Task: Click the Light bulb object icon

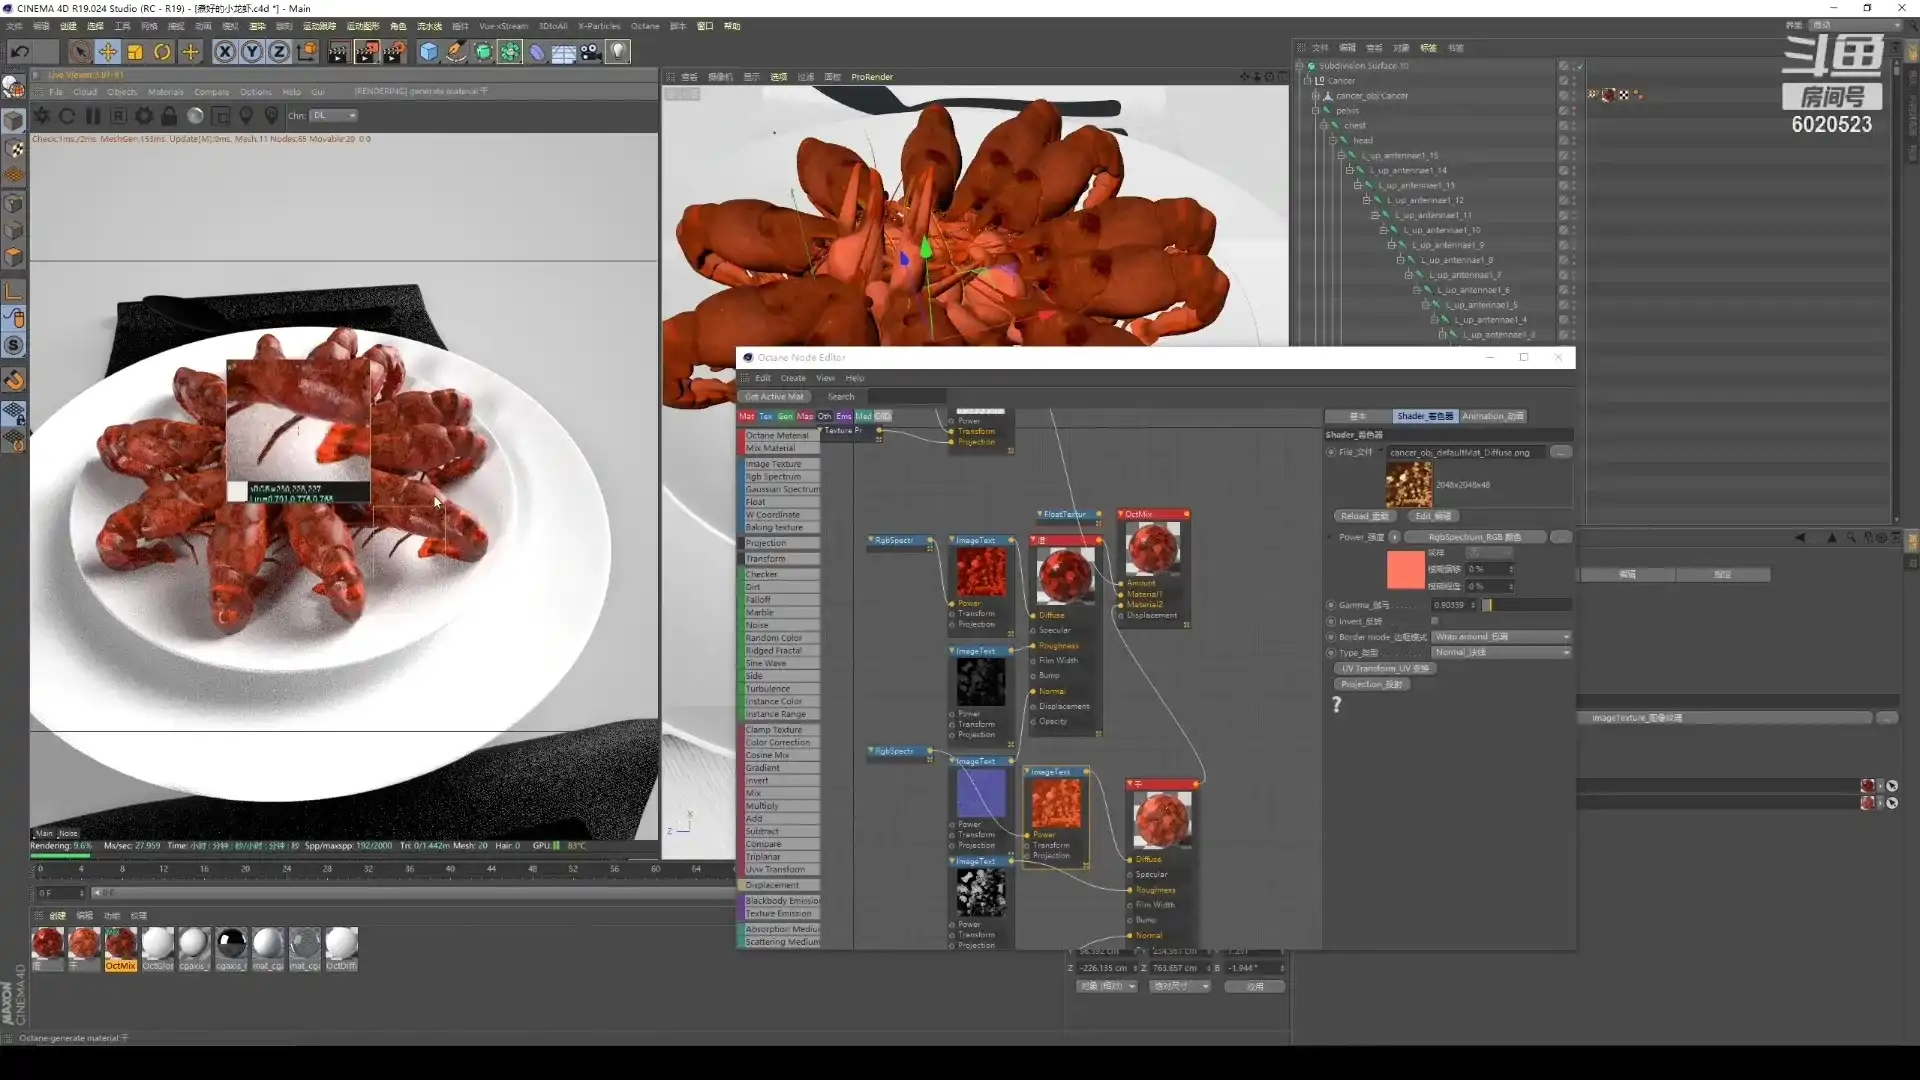Action: point(618,52)
